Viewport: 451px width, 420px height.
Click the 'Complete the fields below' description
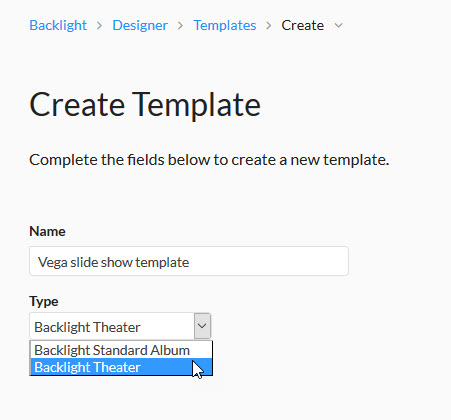[209, 160]
